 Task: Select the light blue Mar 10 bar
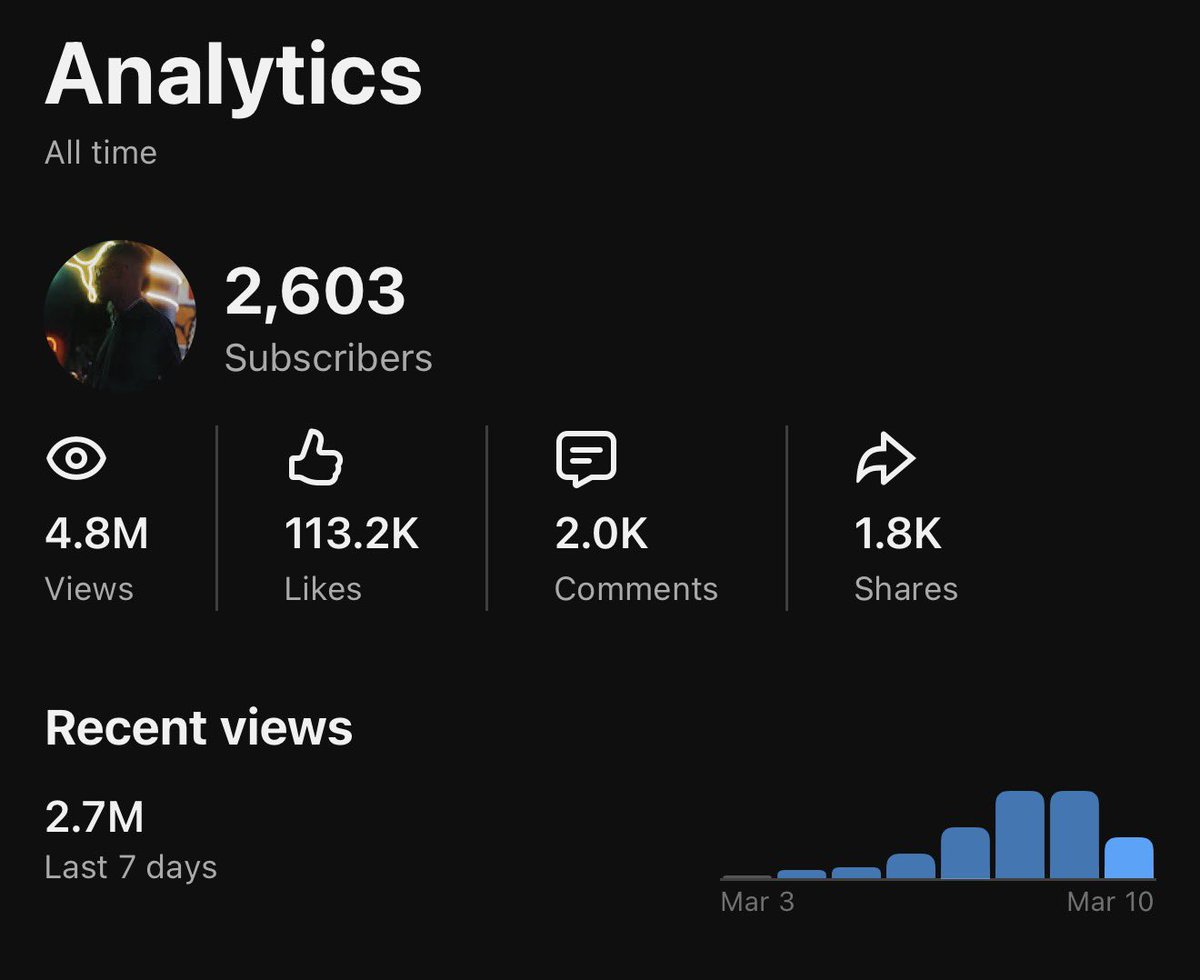click(x=1129, y=858)
